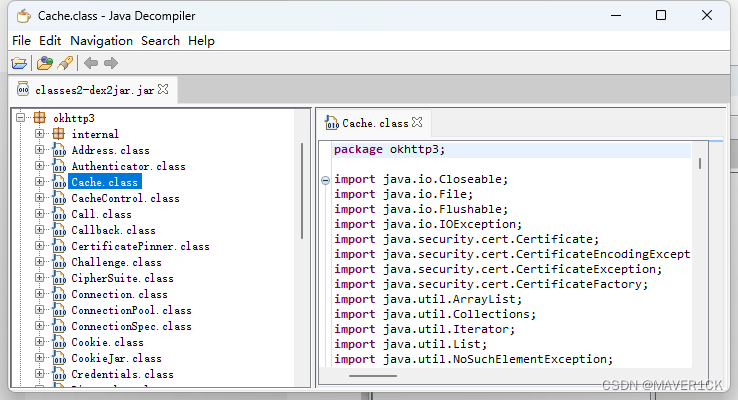Image resolution: width=738 pixels, height=400 pixels.
Task: Click the vertical scrollbar of the tree panel
Action: tap(302, 191)
